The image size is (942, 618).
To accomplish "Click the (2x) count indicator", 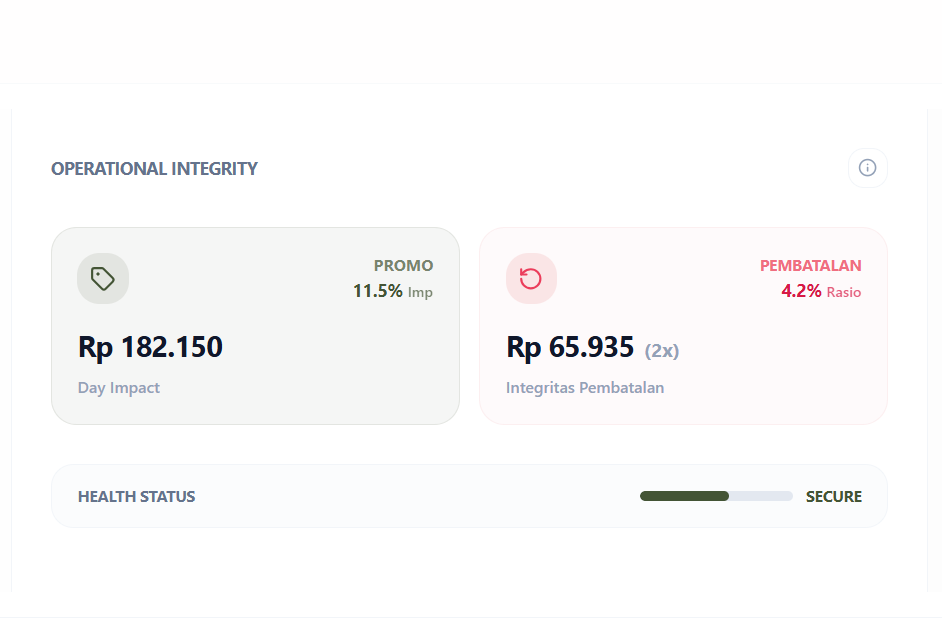I will (x=662, y=351).
